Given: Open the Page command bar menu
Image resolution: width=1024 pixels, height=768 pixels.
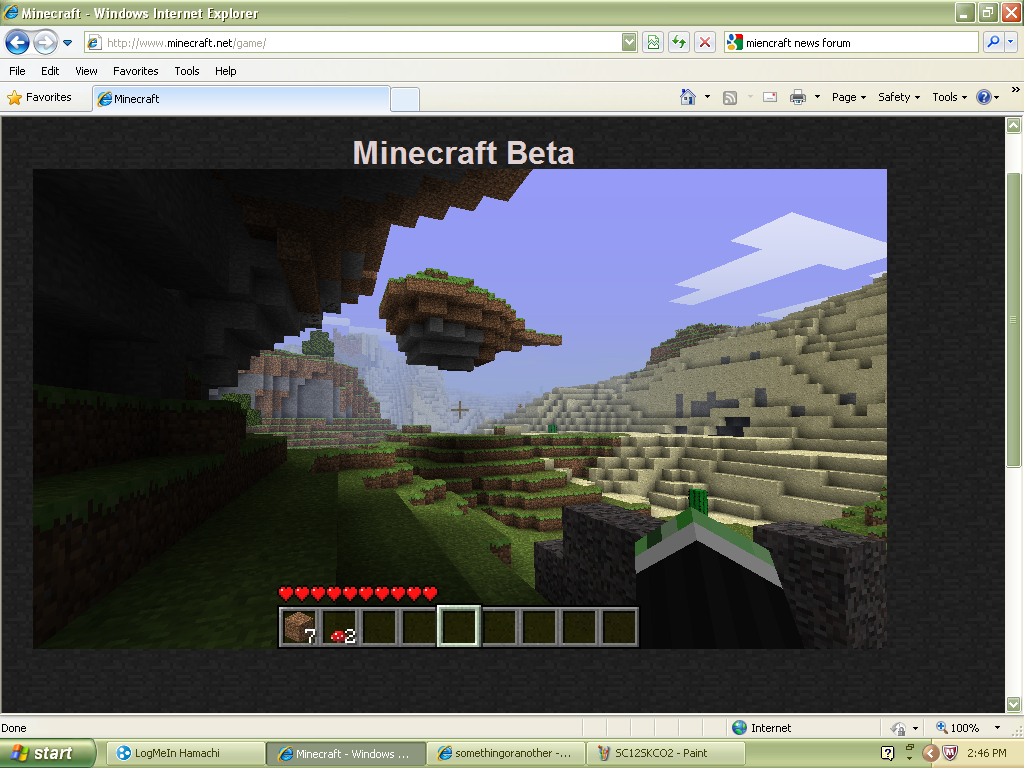Looking at the screenshot, I should point(848,97).
